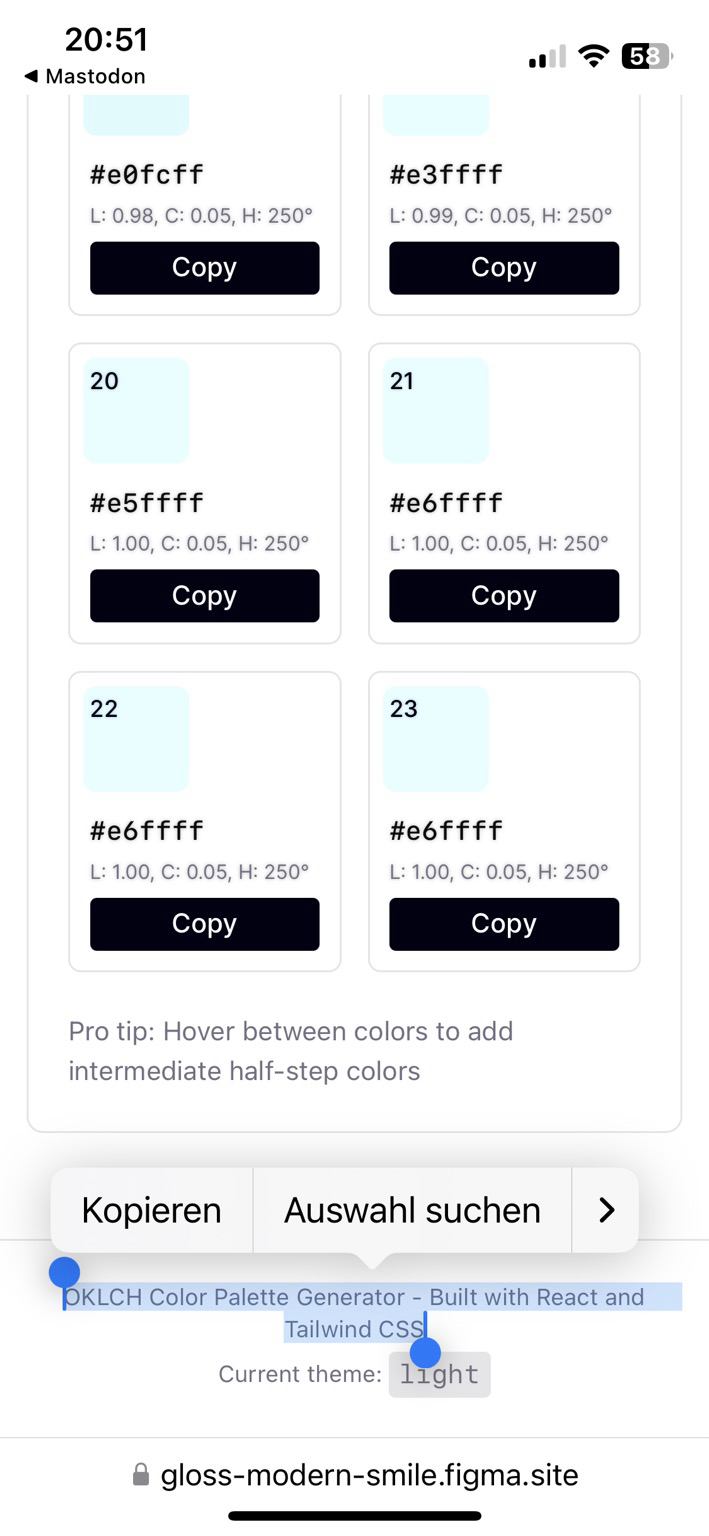Copy color number 23
709x1536 pixels.
pos(504,924)
